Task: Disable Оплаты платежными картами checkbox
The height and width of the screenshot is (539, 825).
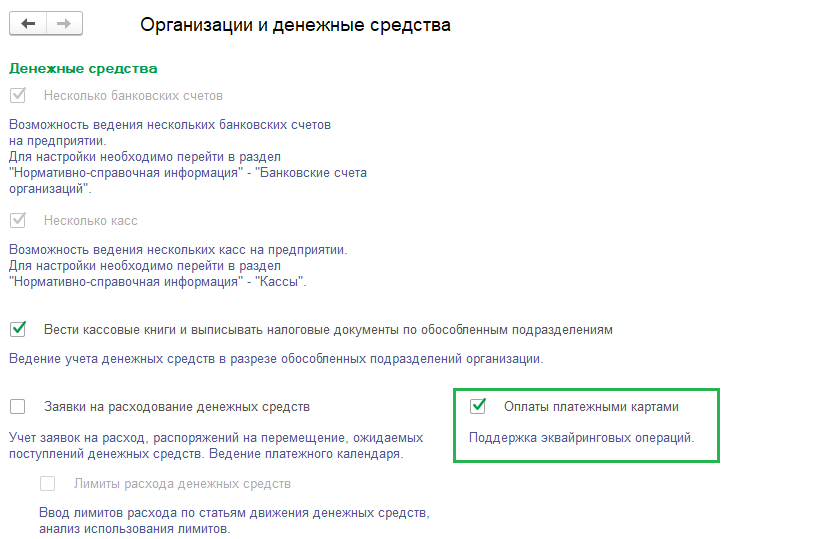Action: (x=478, y=406)
